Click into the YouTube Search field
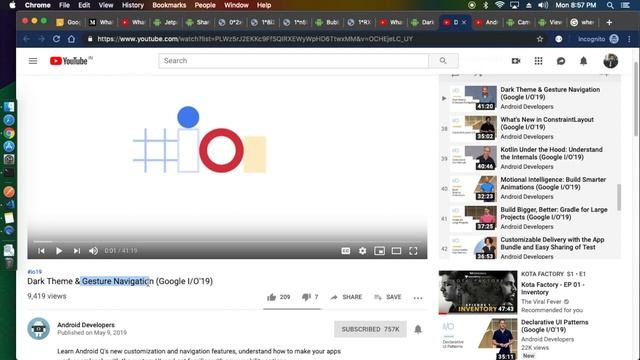This screenshot has width=640, height=360. point(293,61)
